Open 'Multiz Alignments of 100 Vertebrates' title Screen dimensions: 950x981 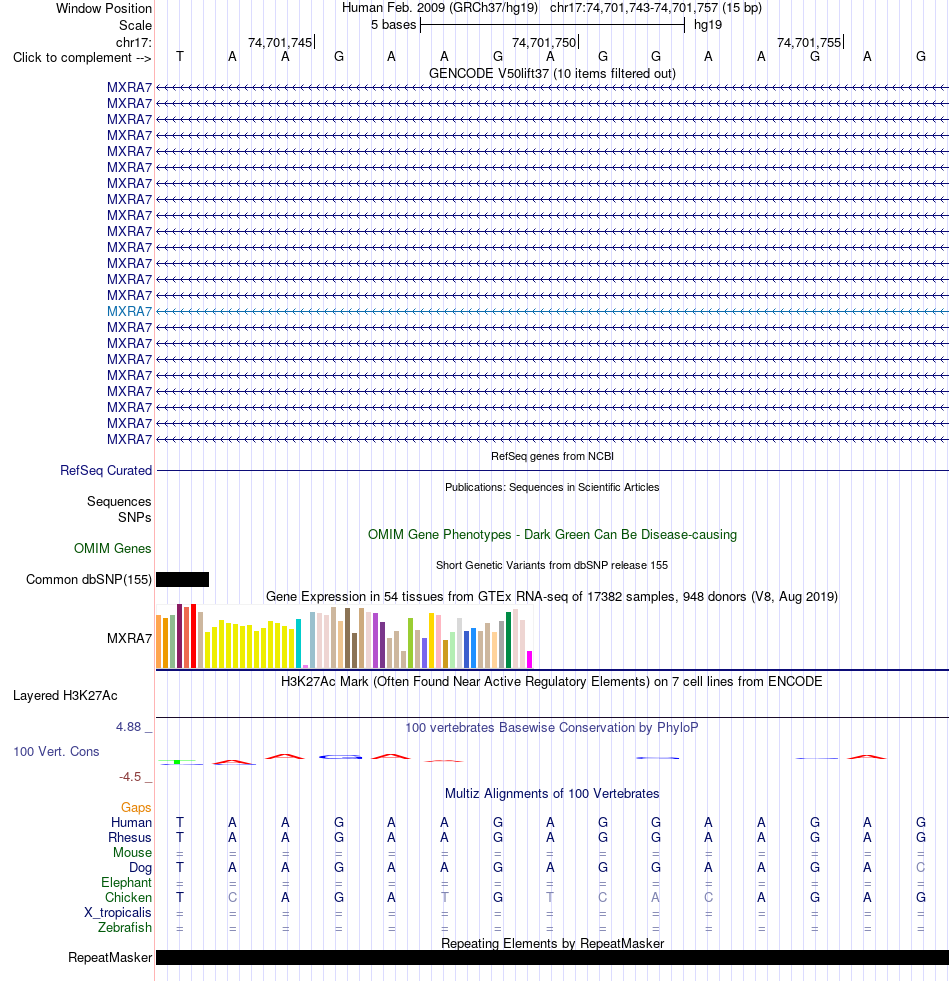tap(552, 794)
